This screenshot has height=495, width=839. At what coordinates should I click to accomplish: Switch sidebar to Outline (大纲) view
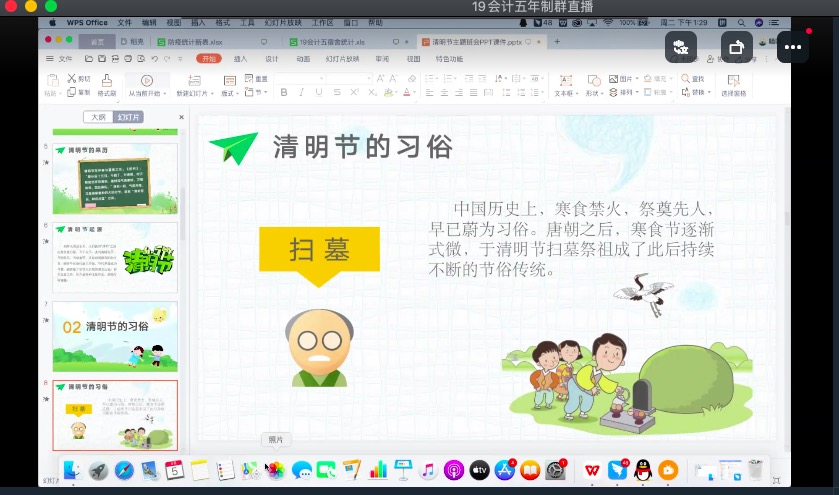99,117
